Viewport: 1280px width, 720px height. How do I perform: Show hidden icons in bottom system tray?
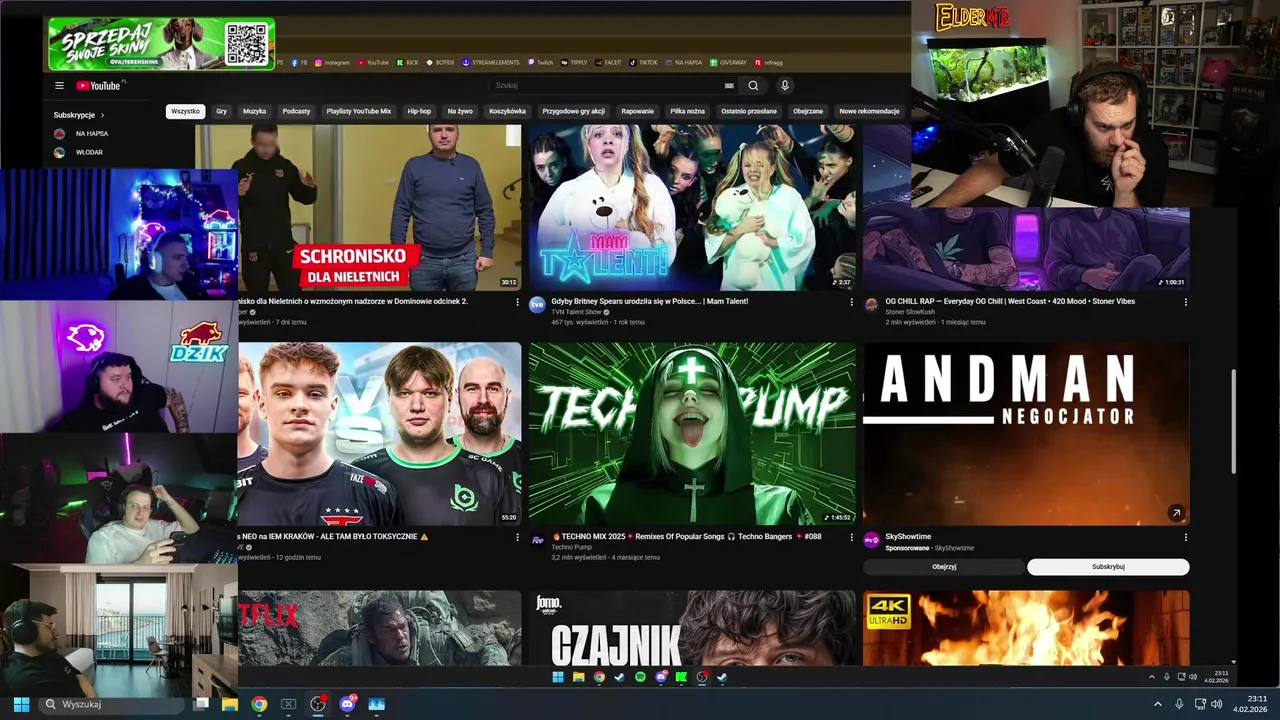[x=1158, y=704]
